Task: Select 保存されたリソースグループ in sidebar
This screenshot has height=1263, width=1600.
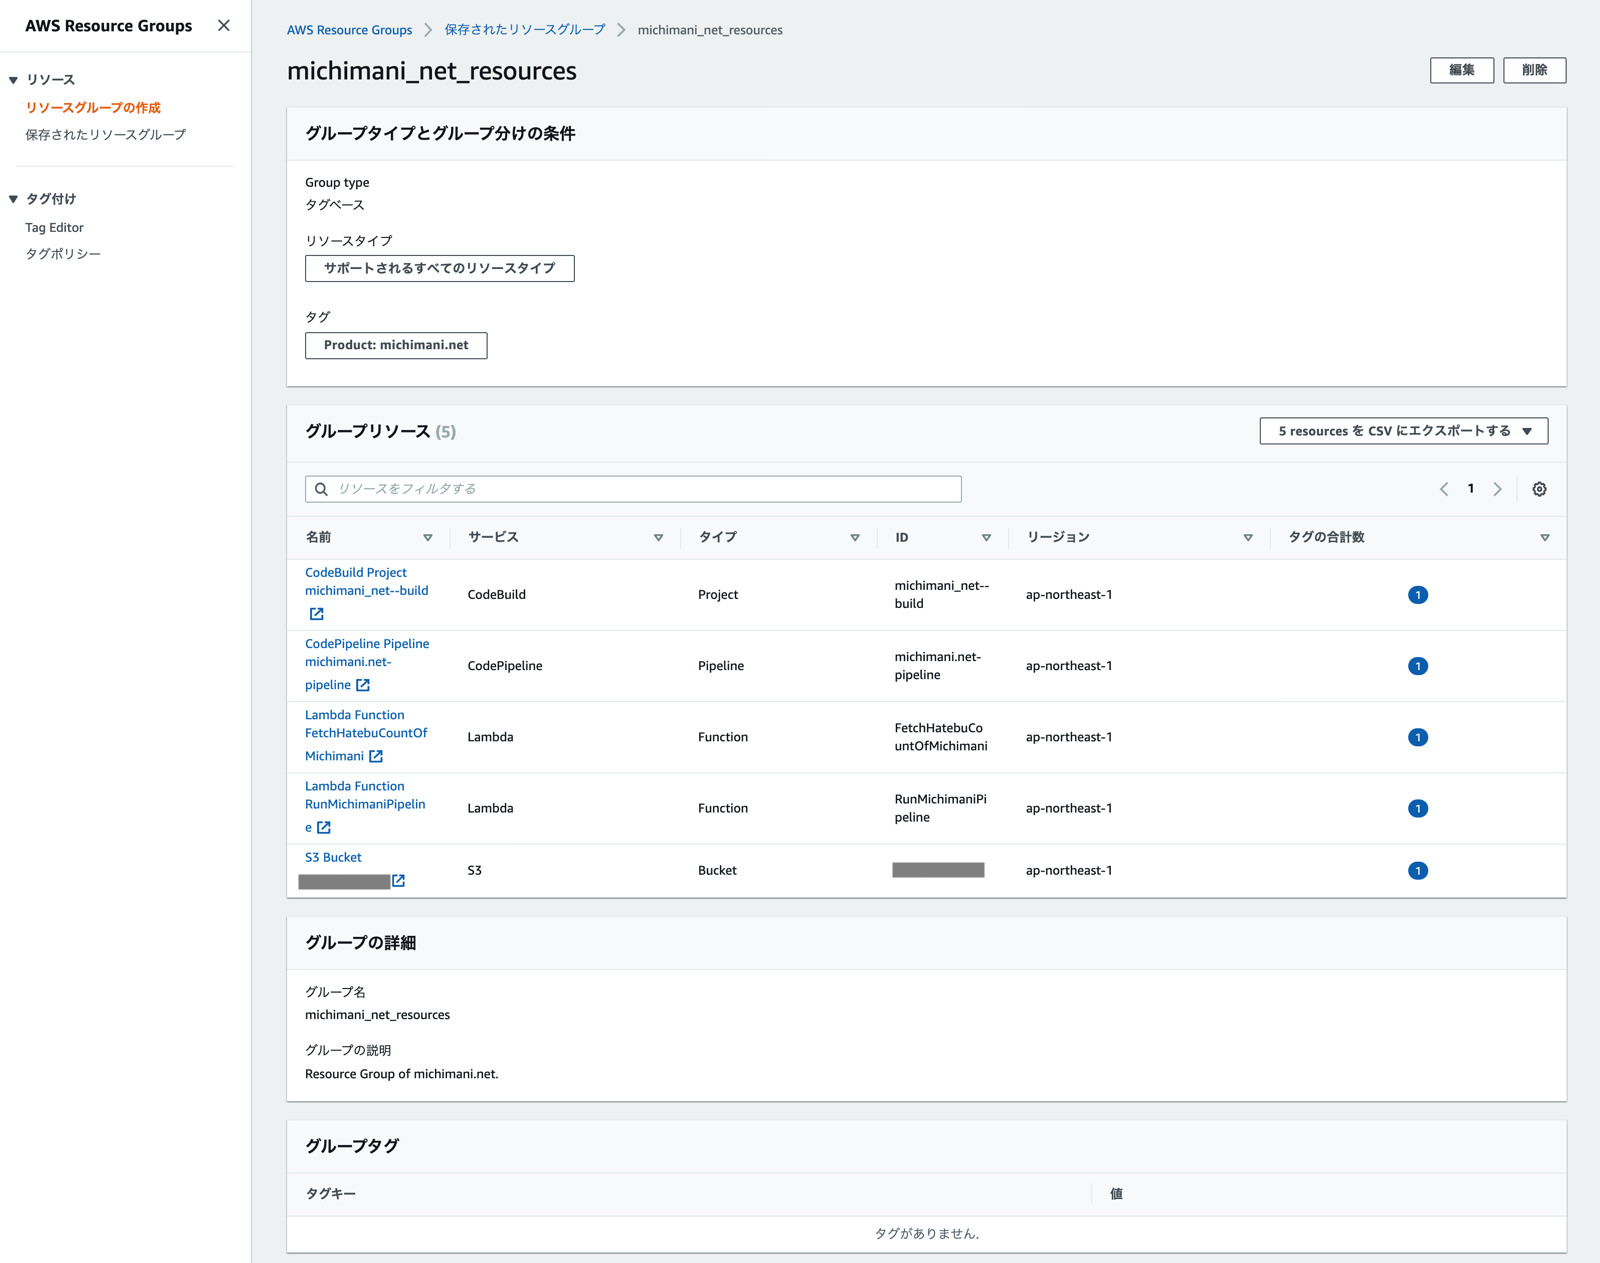Action: [105, 135]
